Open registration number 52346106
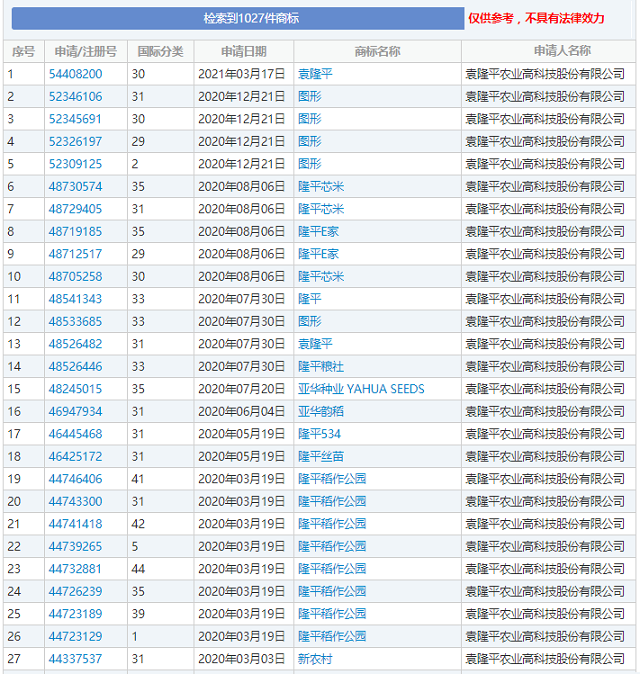This screenshot has width=640, height=674. 75,97
